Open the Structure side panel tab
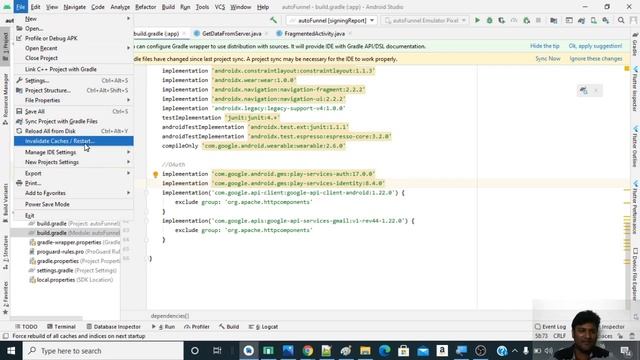 point(5,253)
